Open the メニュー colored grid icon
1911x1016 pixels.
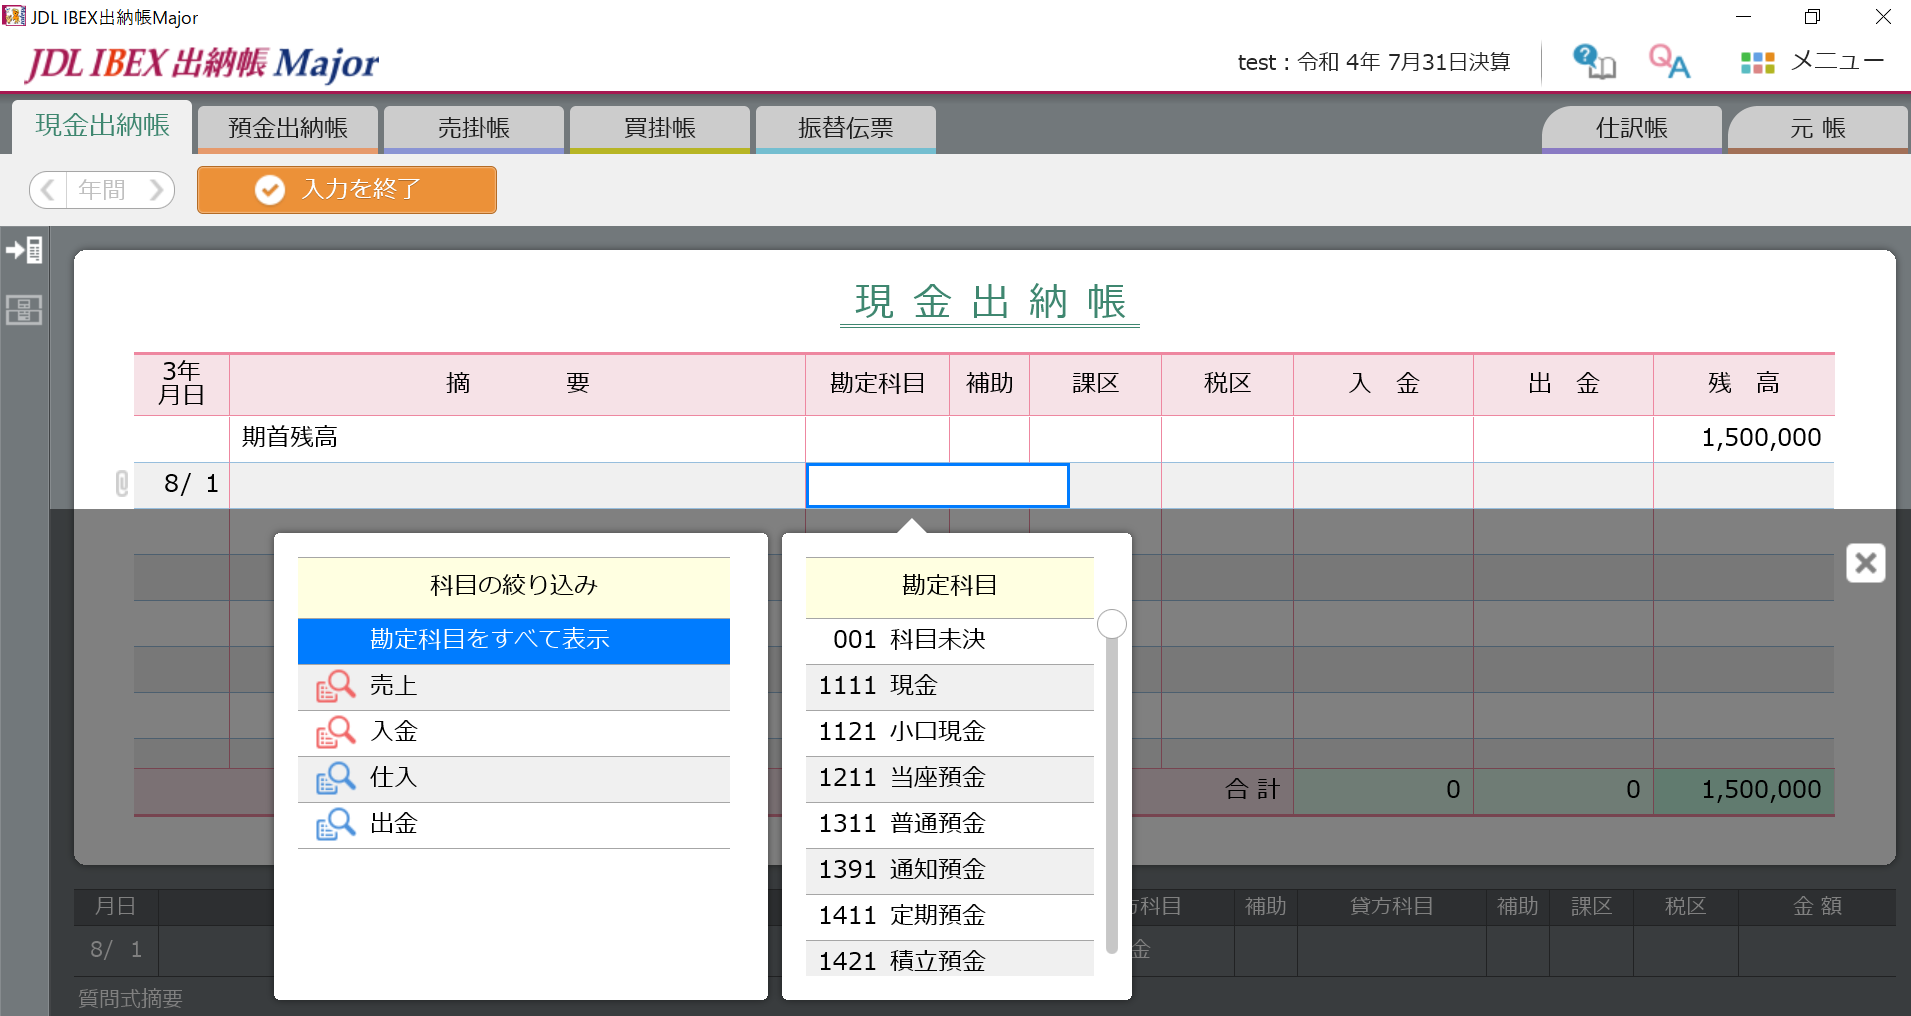pyautogui.click(x=1758, y=61)
